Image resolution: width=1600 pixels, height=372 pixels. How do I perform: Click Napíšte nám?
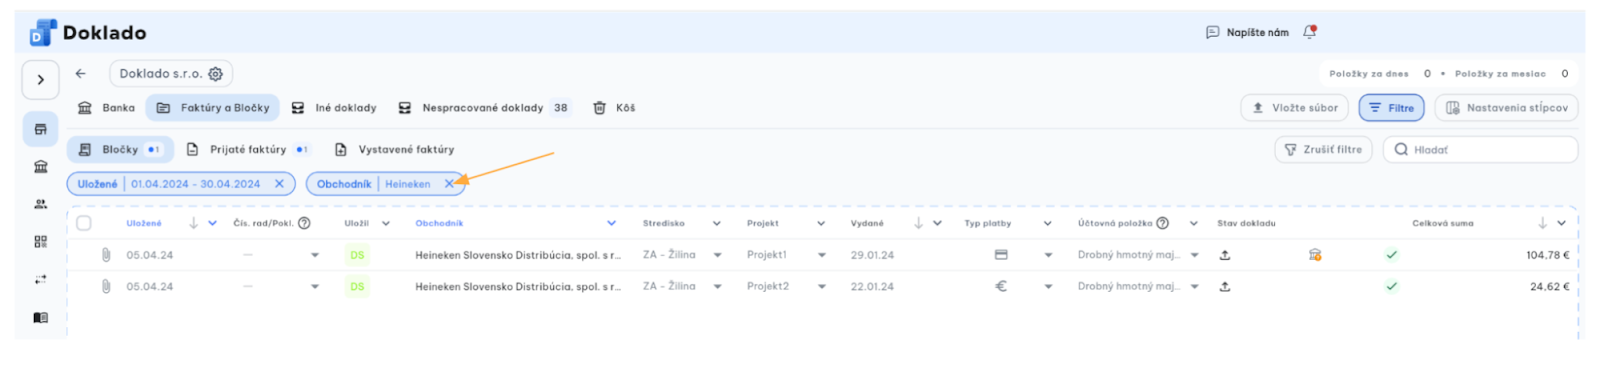click(1248, 33)
